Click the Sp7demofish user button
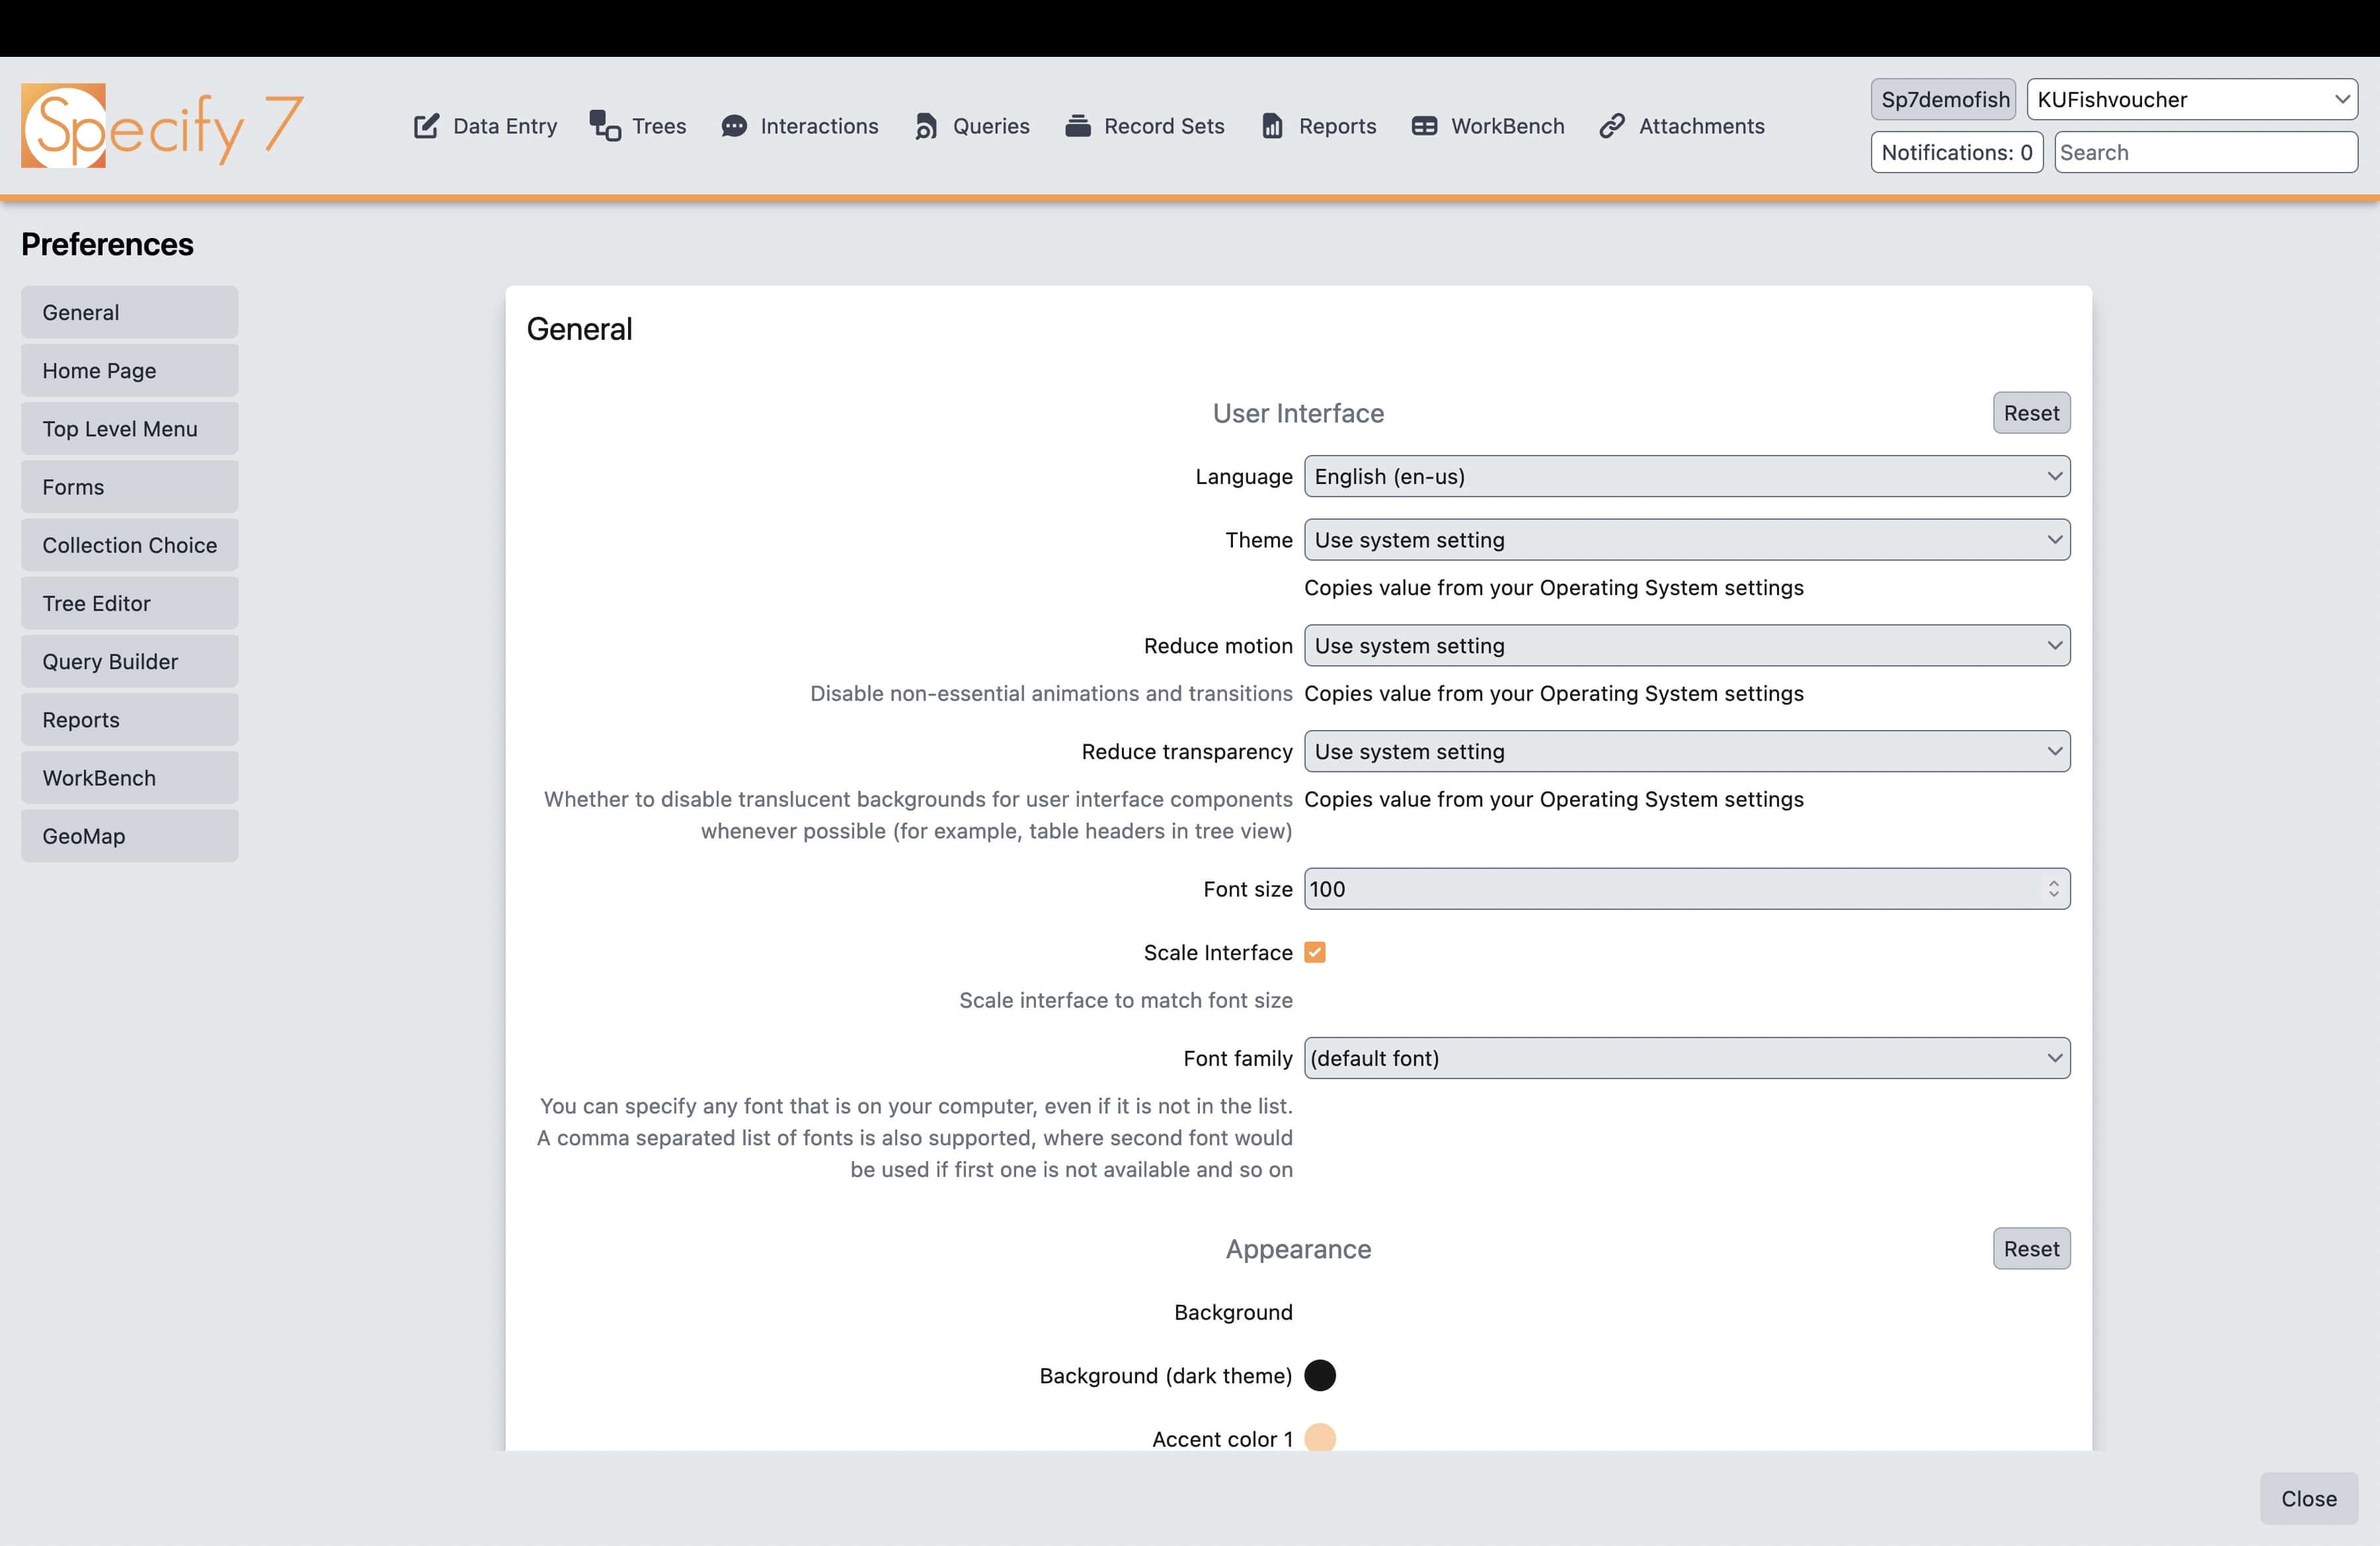 1942,99
